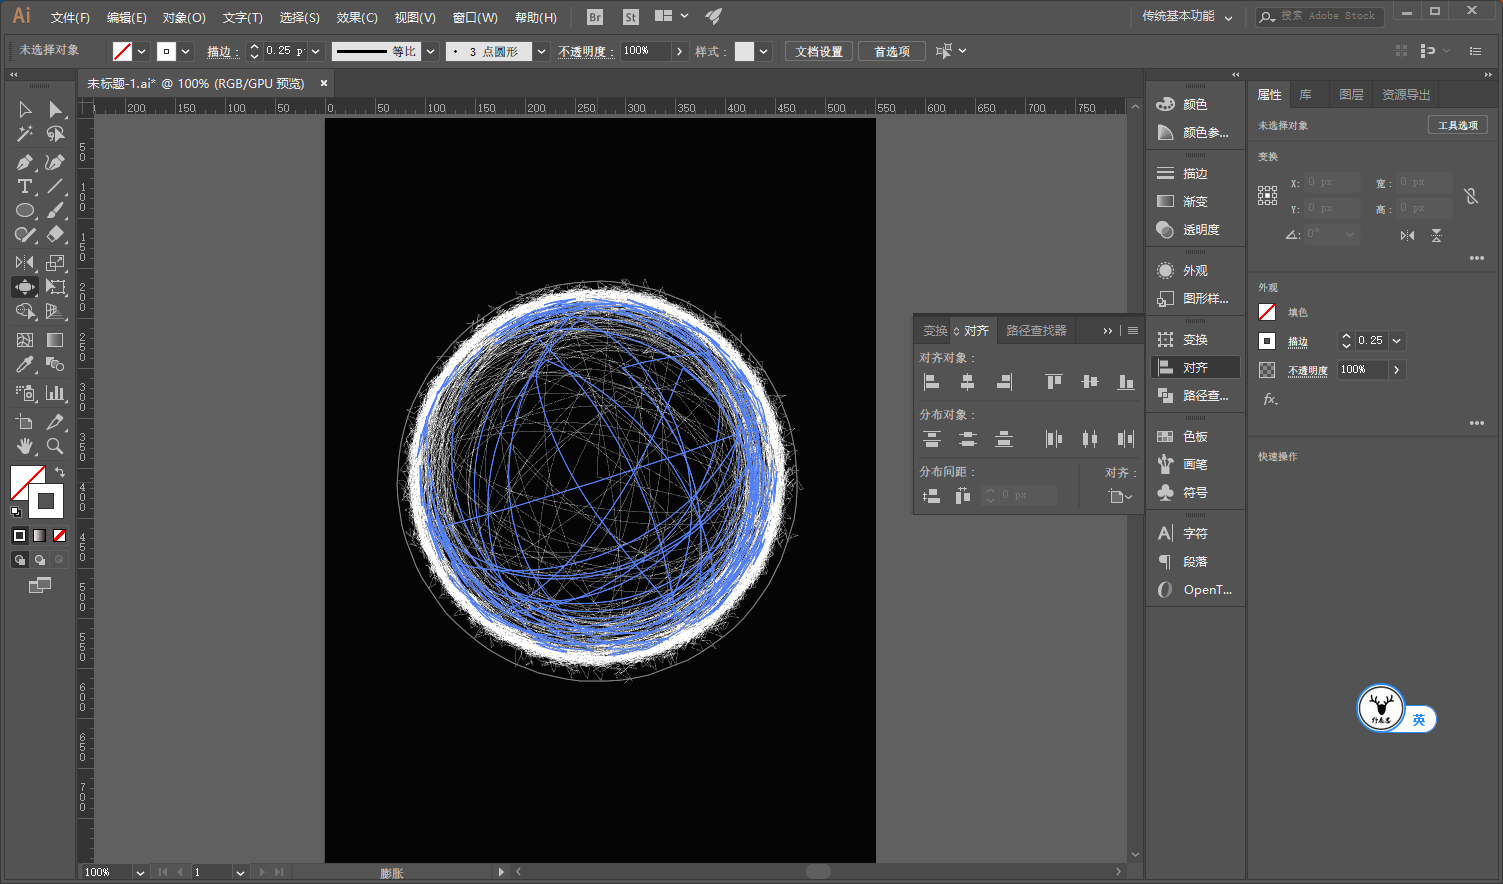Click opacity value field in control bar

tap(645, 51)
